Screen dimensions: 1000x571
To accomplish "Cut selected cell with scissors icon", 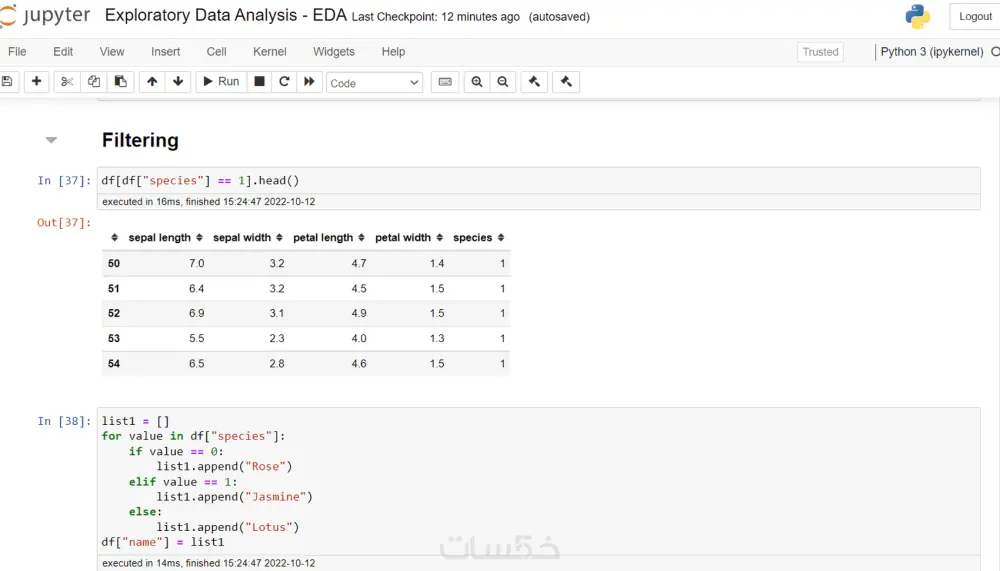I will pyautogui.click(x=67, y=82).
